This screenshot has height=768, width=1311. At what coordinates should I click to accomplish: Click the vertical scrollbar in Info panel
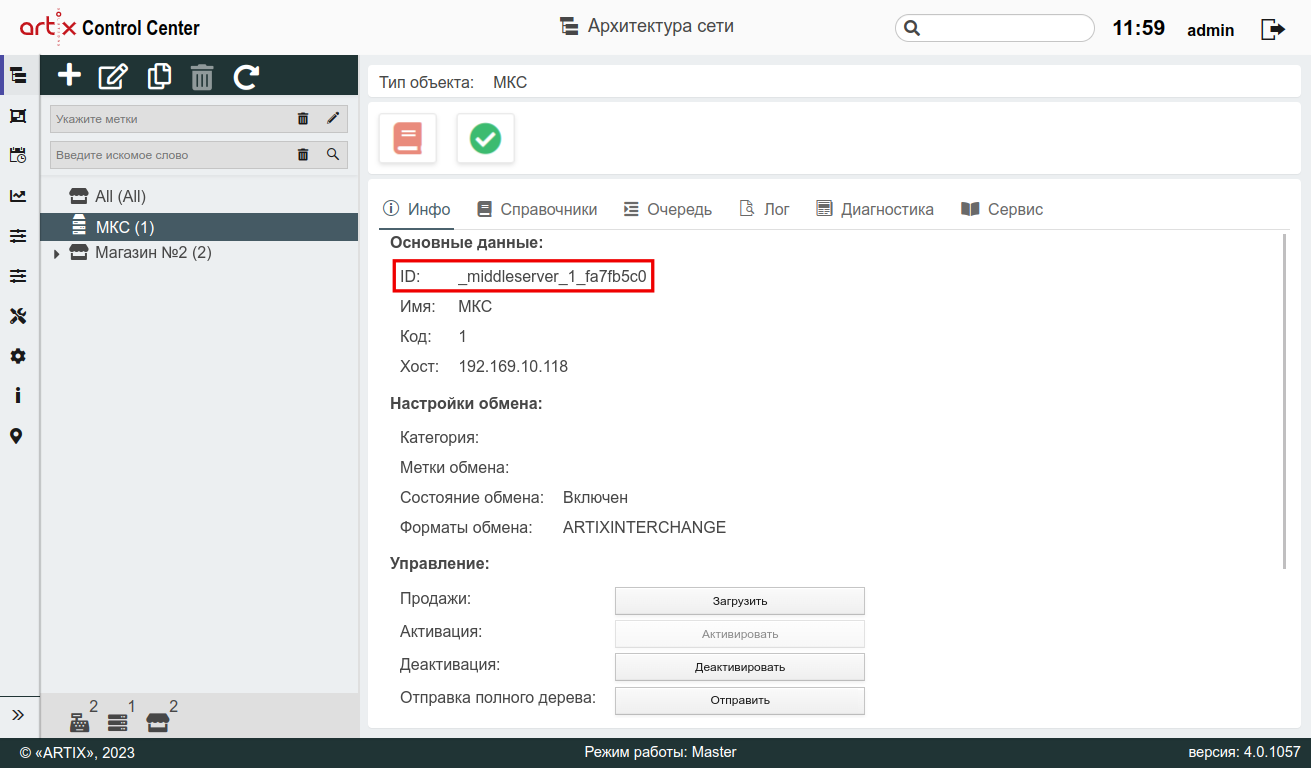click(1286, 400)
